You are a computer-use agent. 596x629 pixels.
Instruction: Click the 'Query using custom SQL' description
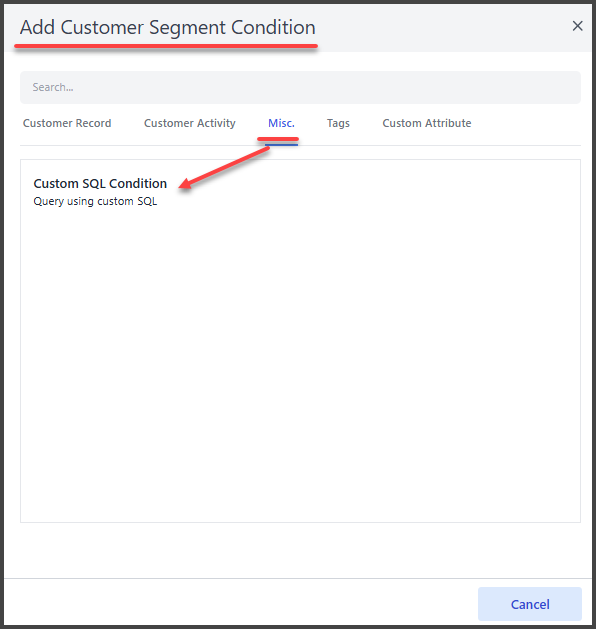[x=95, y=201]
